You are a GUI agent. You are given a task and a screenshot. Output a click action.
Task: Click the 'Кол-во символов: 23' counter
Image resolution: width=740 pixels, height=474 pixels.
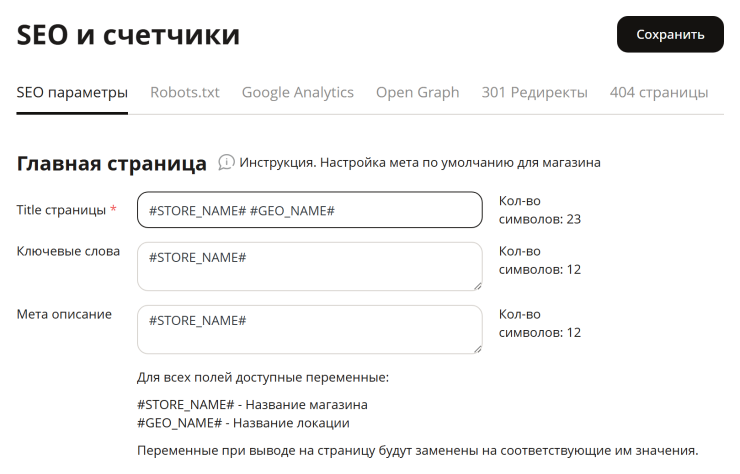539,210
